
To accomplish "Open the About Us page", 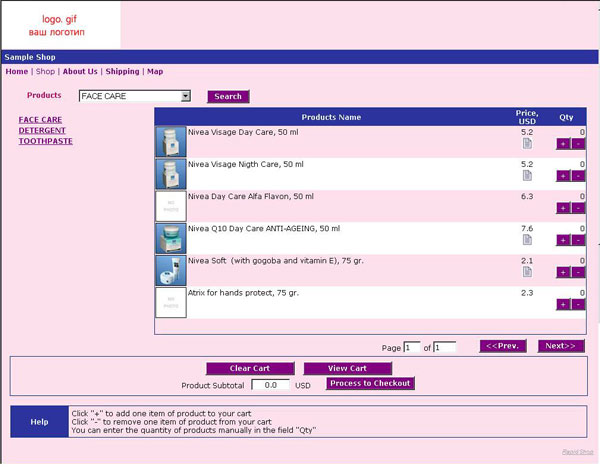I will [x=80, y=72].
